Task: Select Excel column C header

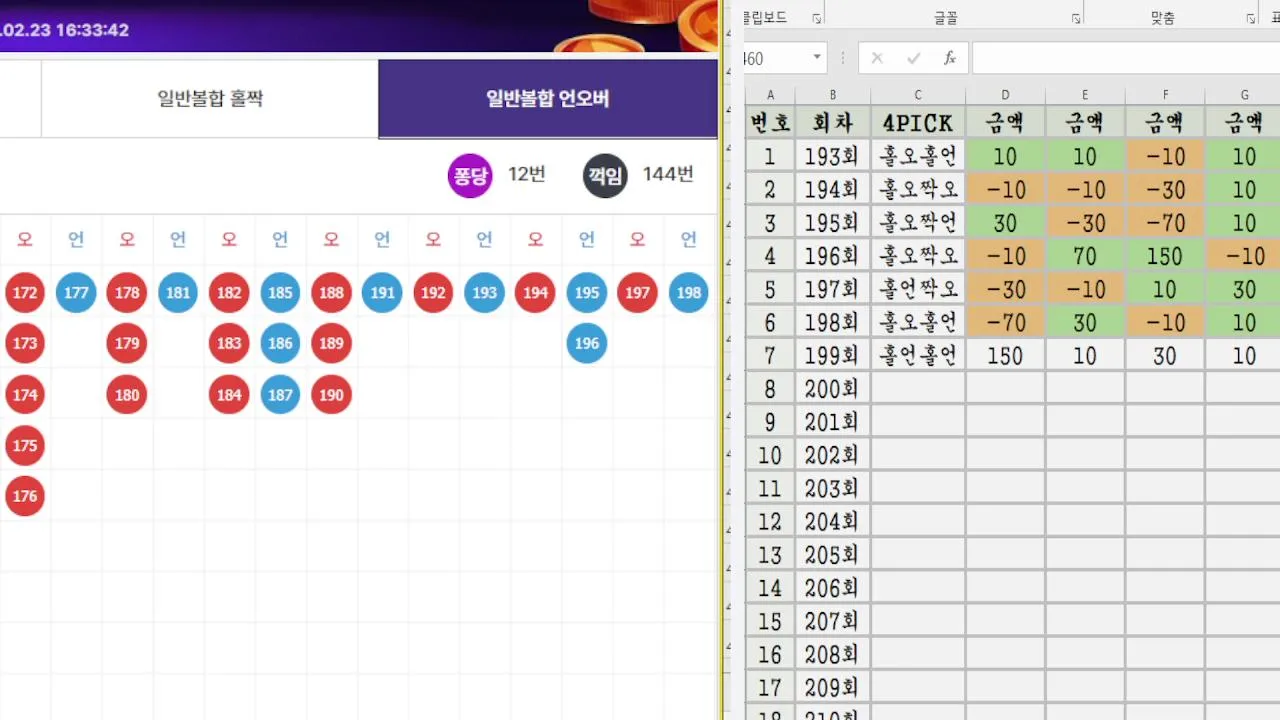Action: (x=918, y=95)
